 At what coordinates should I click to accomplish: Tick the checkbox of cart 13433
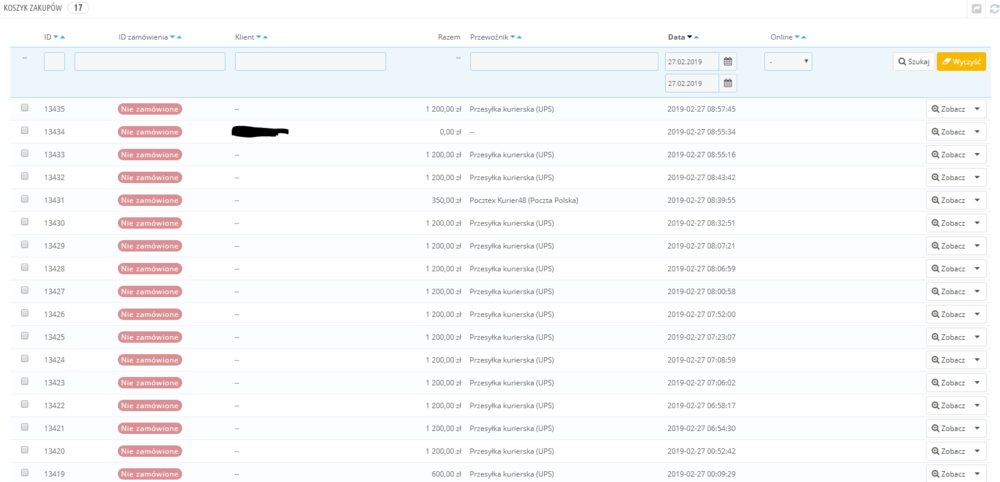pyautogui.click(x=25, y=153)
